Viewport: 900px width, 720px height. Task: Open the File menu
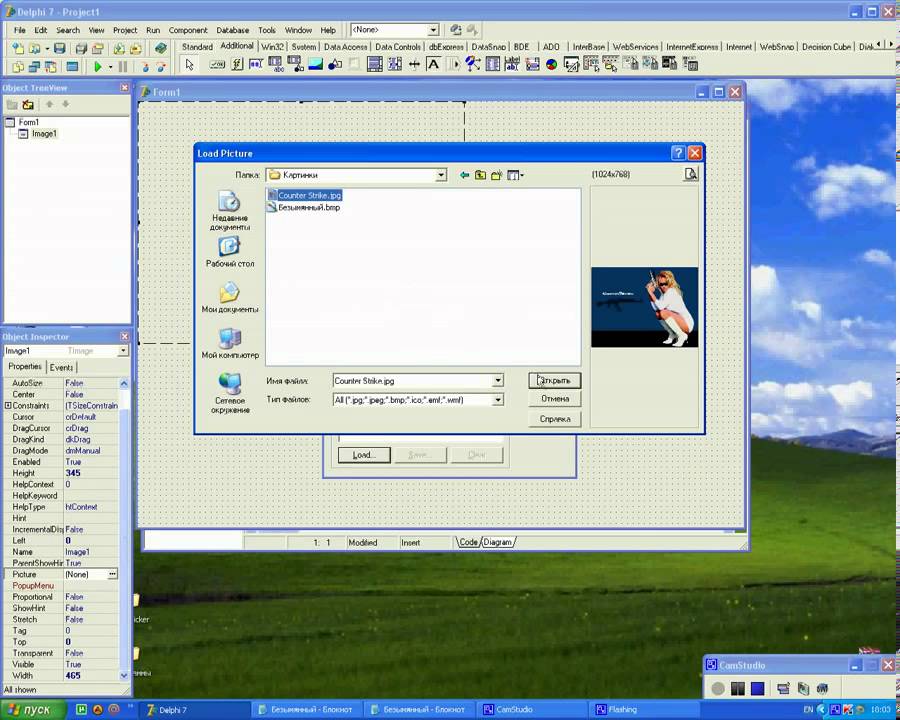click(x=20, y=30)
